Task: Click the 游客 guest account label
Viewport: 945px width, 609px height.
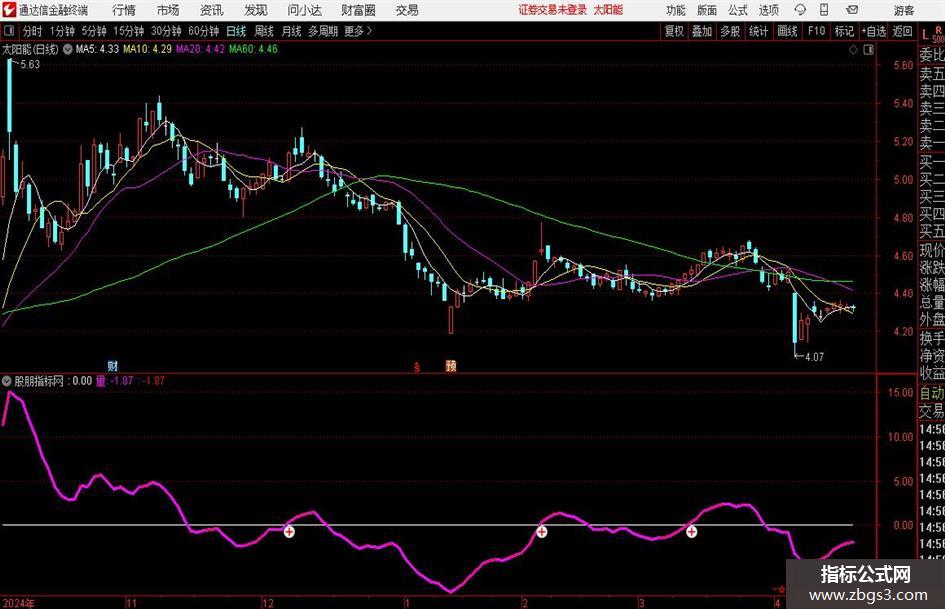Action: click(903, 10)
